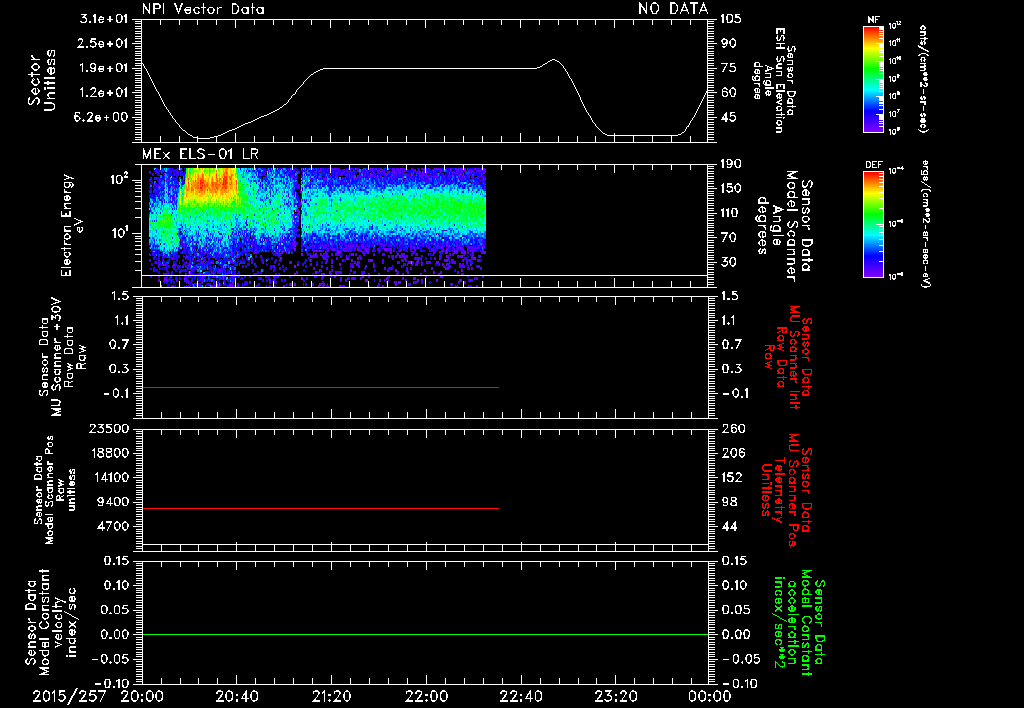
Task: Click the 260 telemetry axis value
Action: pos(732,429)
